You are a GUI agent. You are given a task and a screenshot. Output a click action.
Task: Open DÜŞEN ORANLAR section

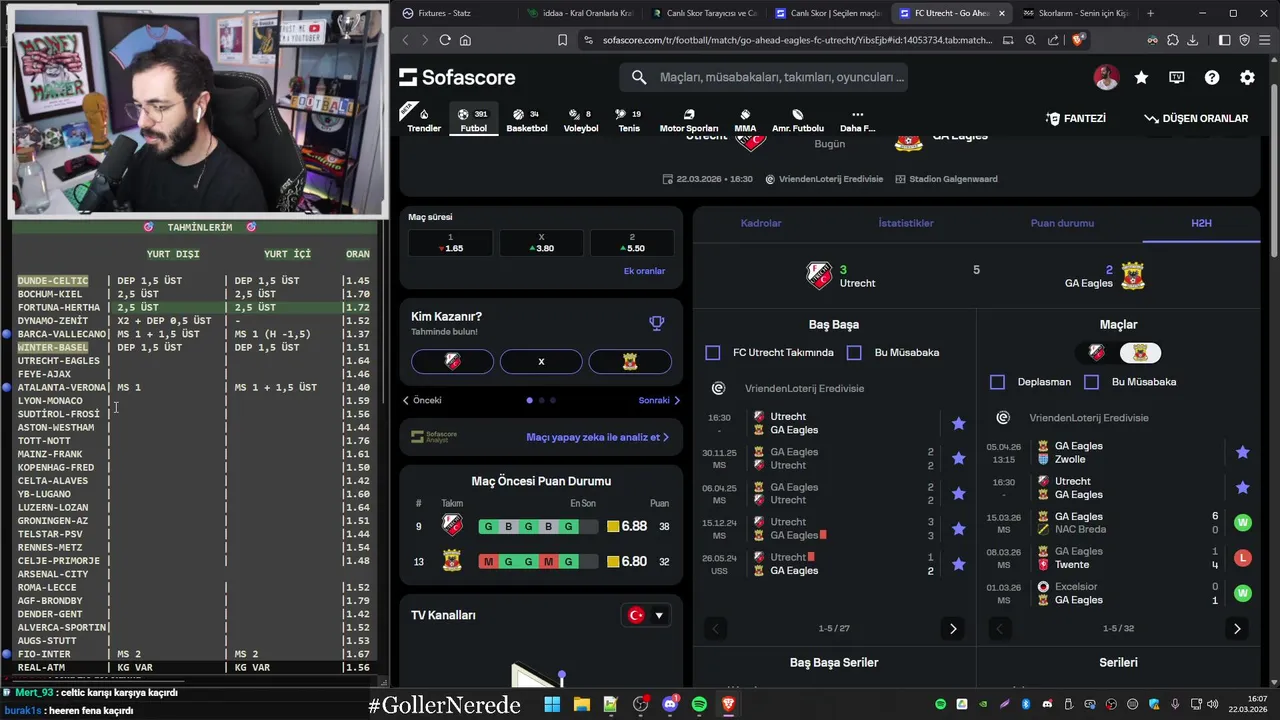[x=1196, y=118]
